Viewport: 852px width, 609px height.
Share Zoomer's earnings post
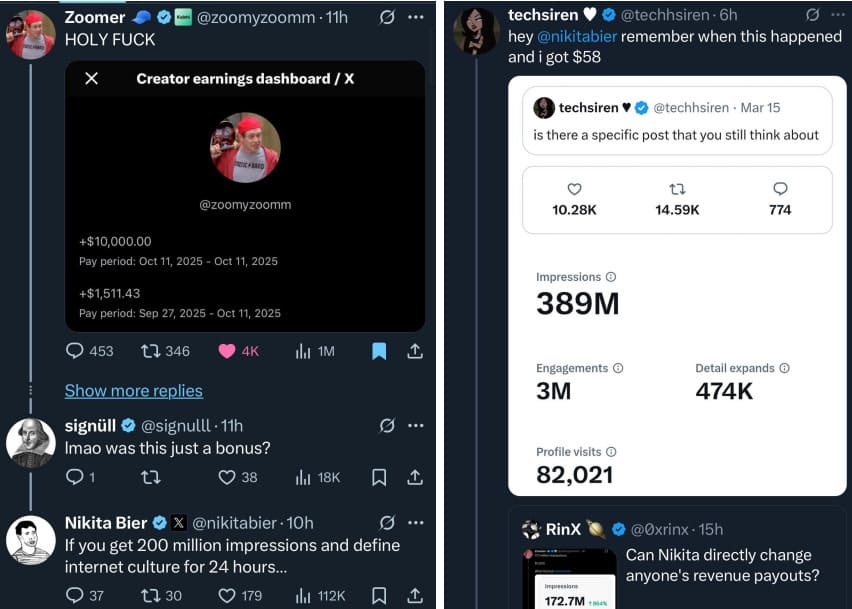tap(413, 351)
